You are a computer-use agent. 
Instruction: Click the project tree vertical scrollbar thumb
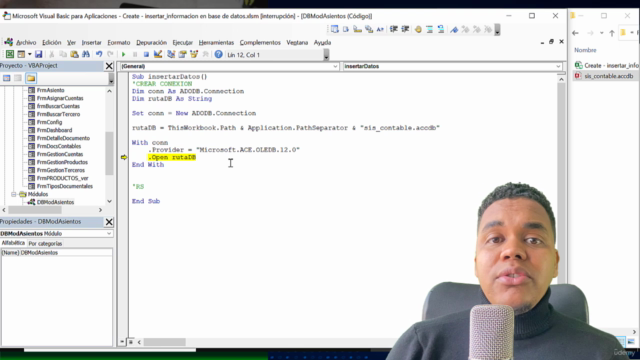click(x=109, y=153)
